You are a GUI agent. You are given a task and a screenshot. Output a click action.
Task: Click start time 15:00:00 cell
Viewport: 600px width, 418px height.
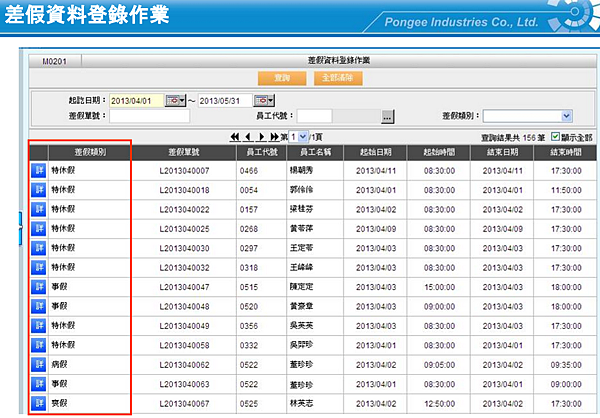(439, 287)
